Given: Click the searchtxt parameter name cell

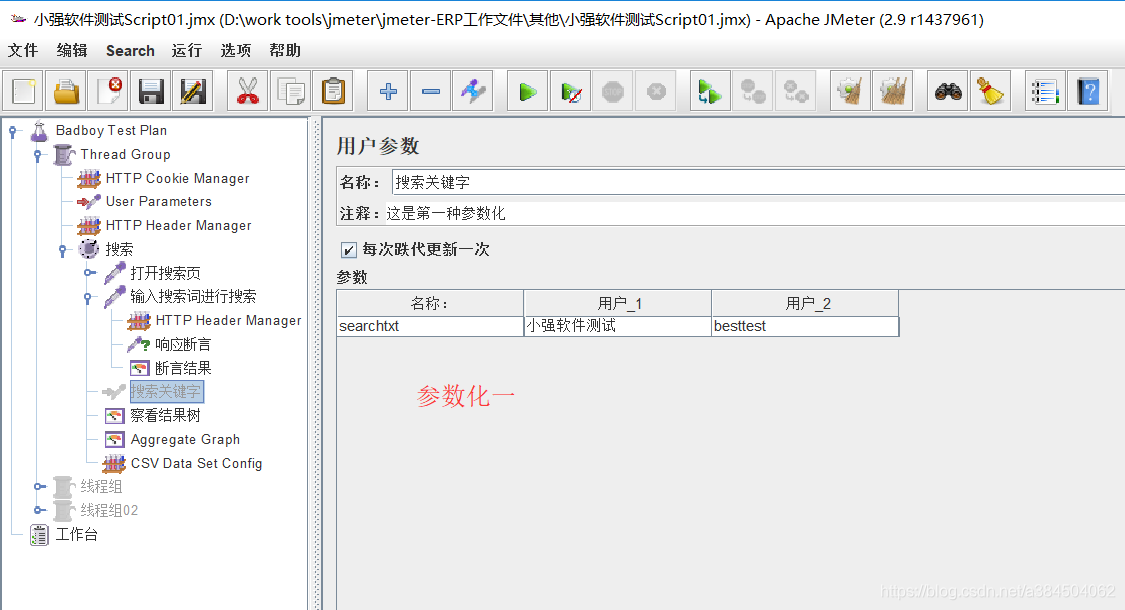Looking at the screenshot, I should click(430, 326).
